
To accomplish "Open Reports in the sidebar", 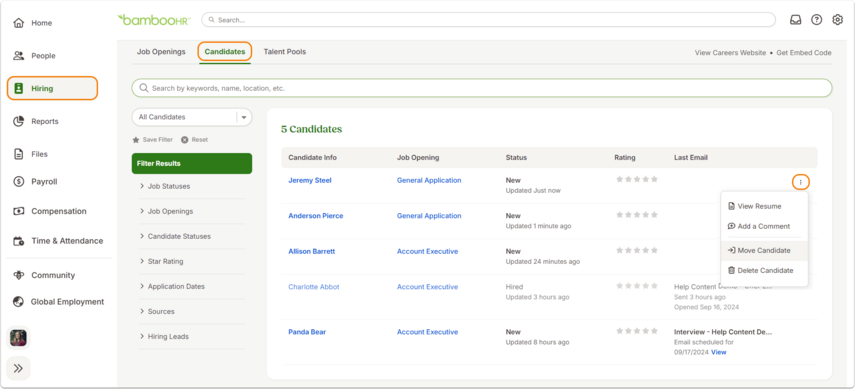I will click(36, 121).
